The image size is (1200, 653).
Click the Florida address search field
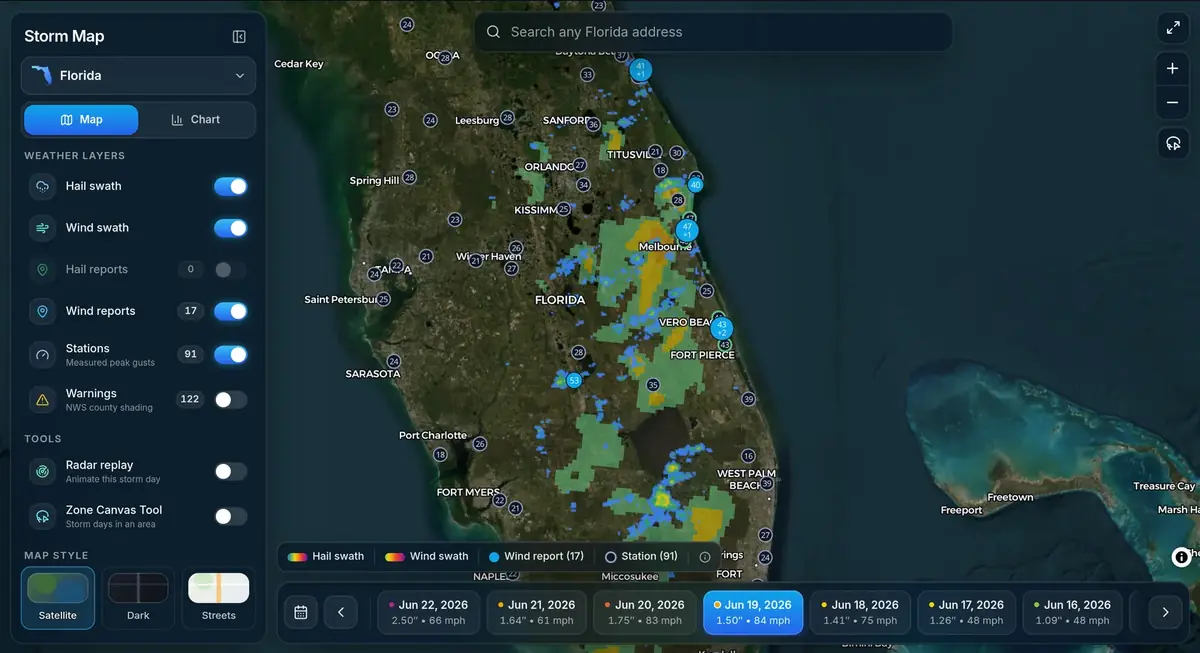tap(713, 32)
